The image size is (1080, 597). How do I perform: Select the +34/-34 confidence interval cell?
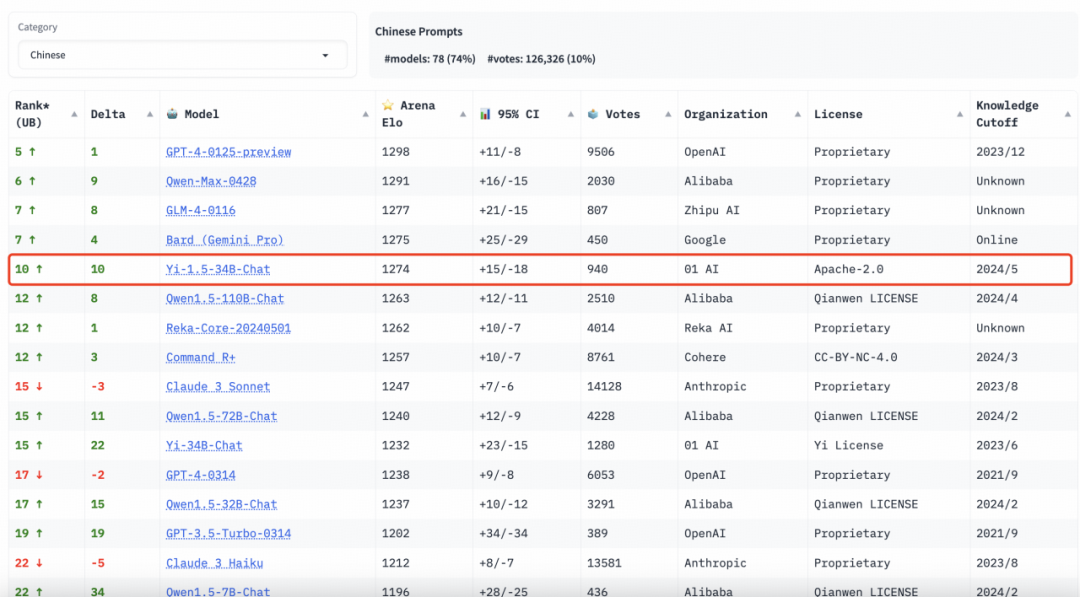coord(503,534)
